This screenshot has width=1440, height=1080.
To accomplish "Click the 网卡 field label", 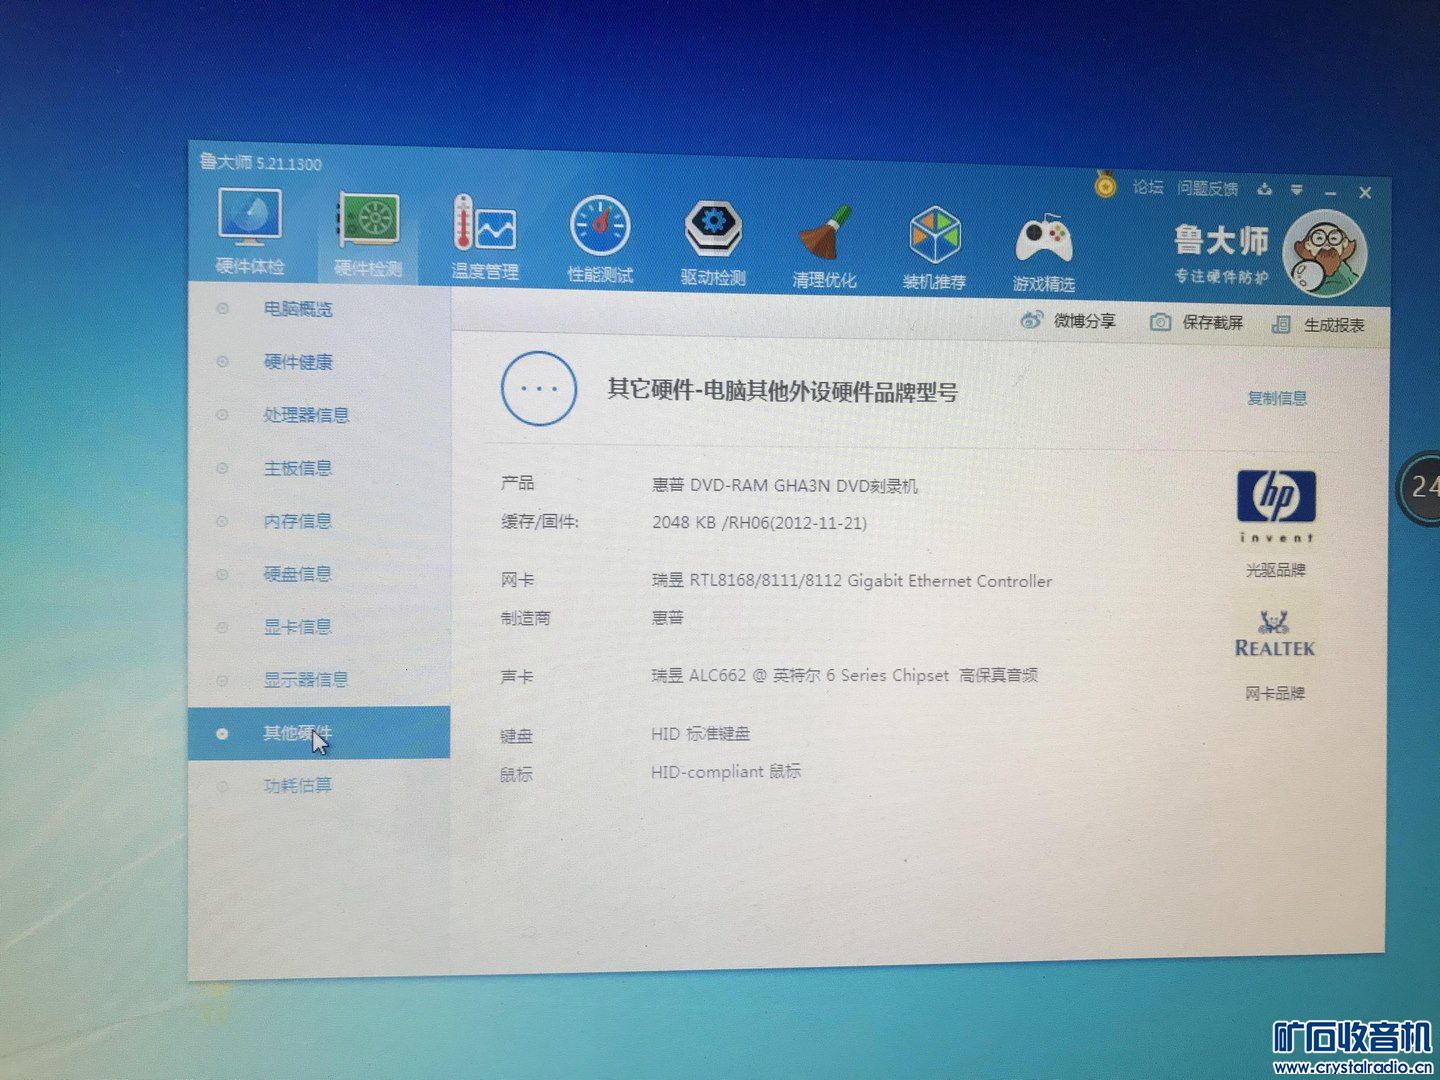I will point(518,579).
